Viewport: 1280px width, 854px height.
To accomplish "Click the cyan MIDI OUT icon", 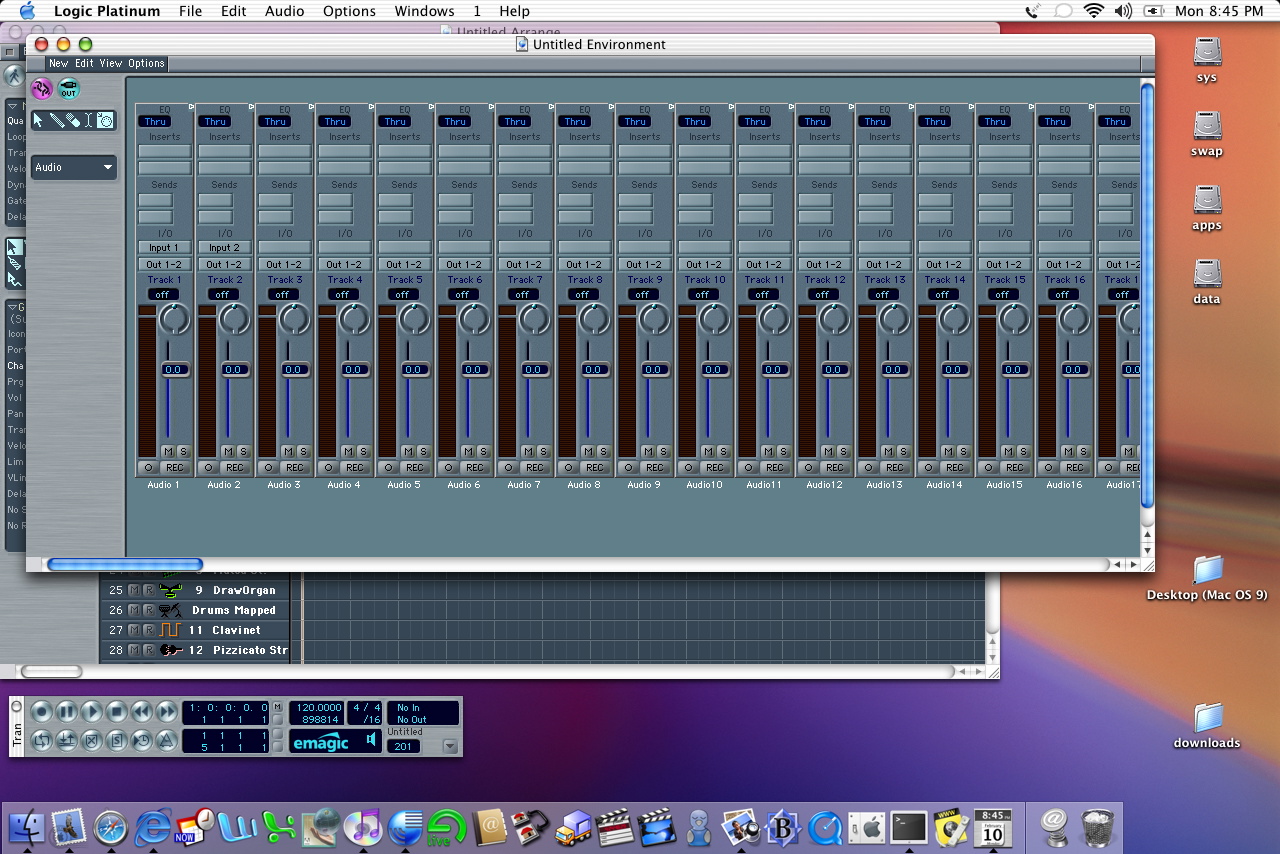I will point(68,90).
